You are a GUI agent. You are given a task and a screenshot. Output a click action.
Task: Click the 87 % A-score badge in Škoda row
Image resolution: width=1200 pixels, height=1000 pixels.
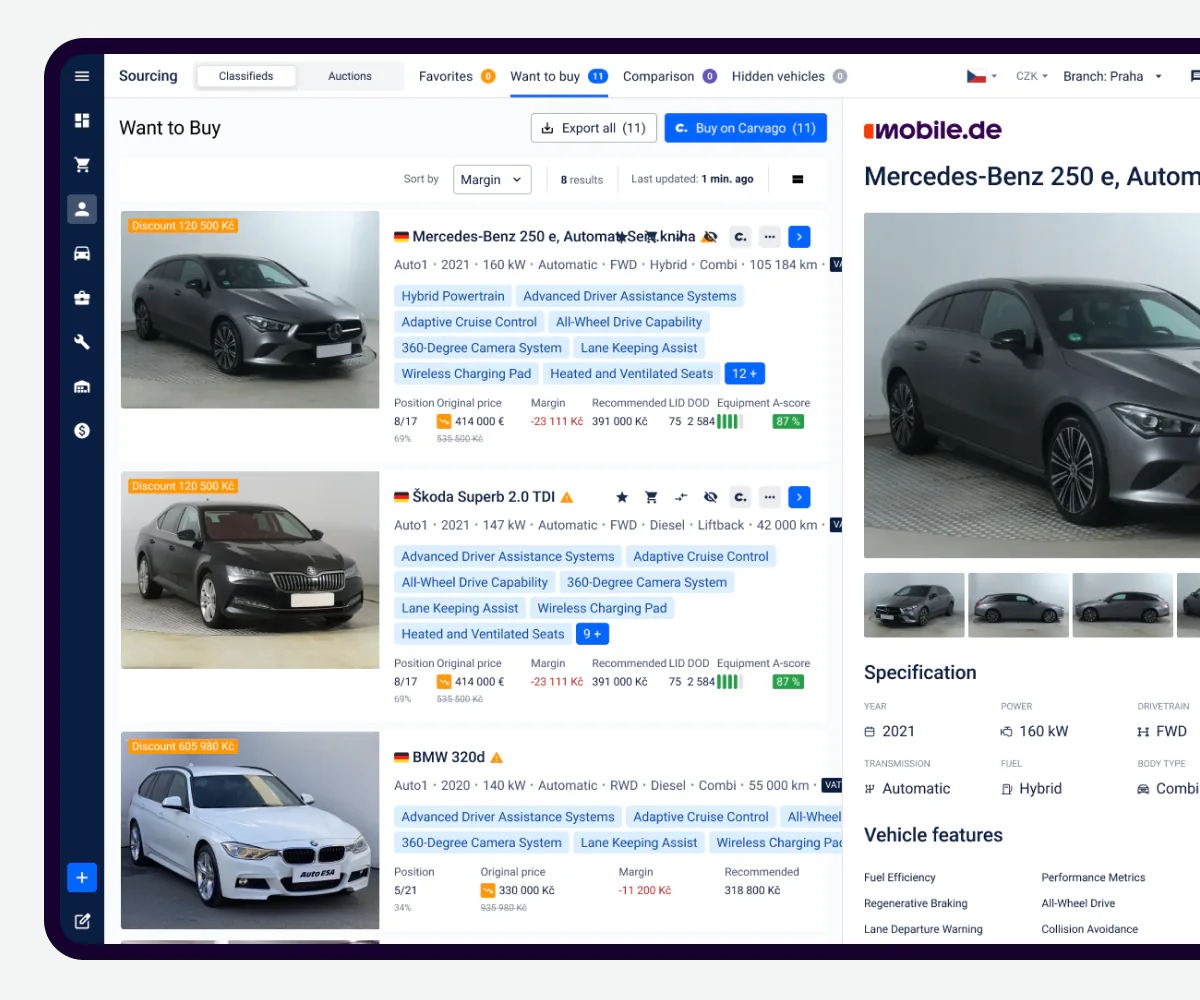788,682
